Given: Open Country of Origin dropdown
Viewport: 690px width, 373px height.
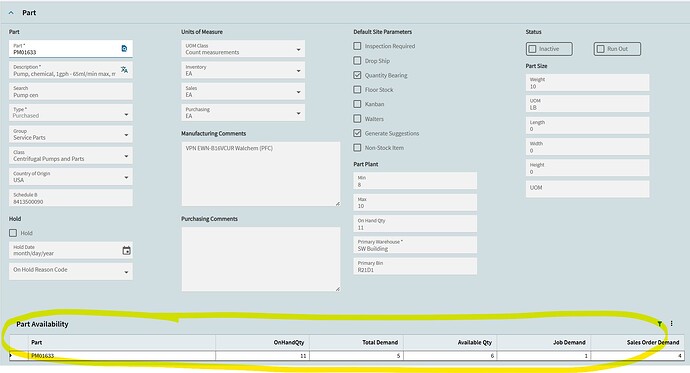Looking at the screenshot, I should point(126,177).
